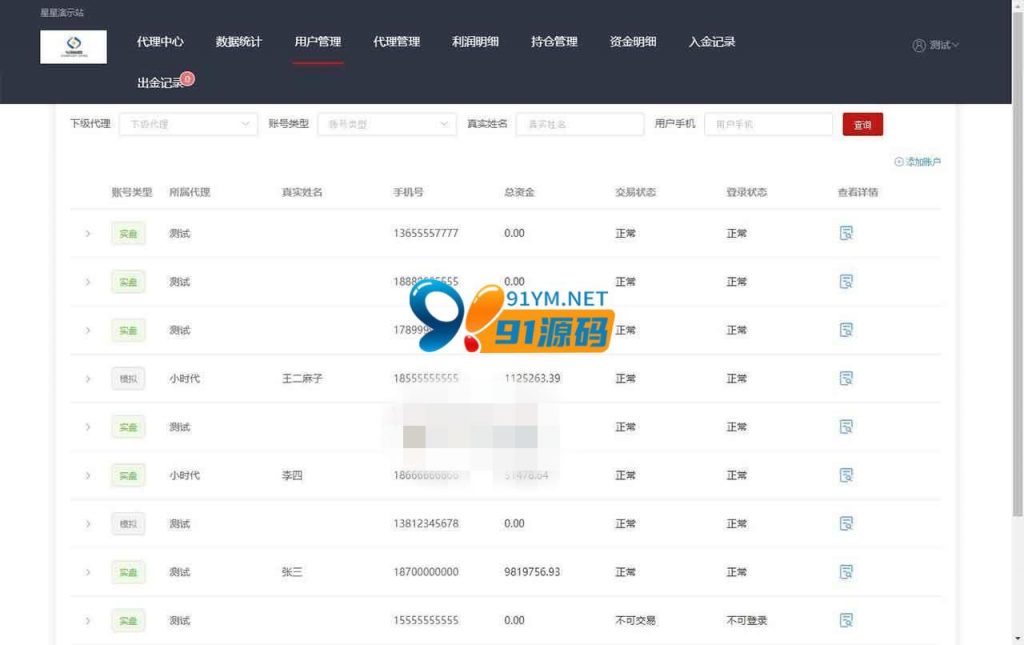1024x645 pixels.
Task: Expand the row for 13655557777
Action: point(88,233)
